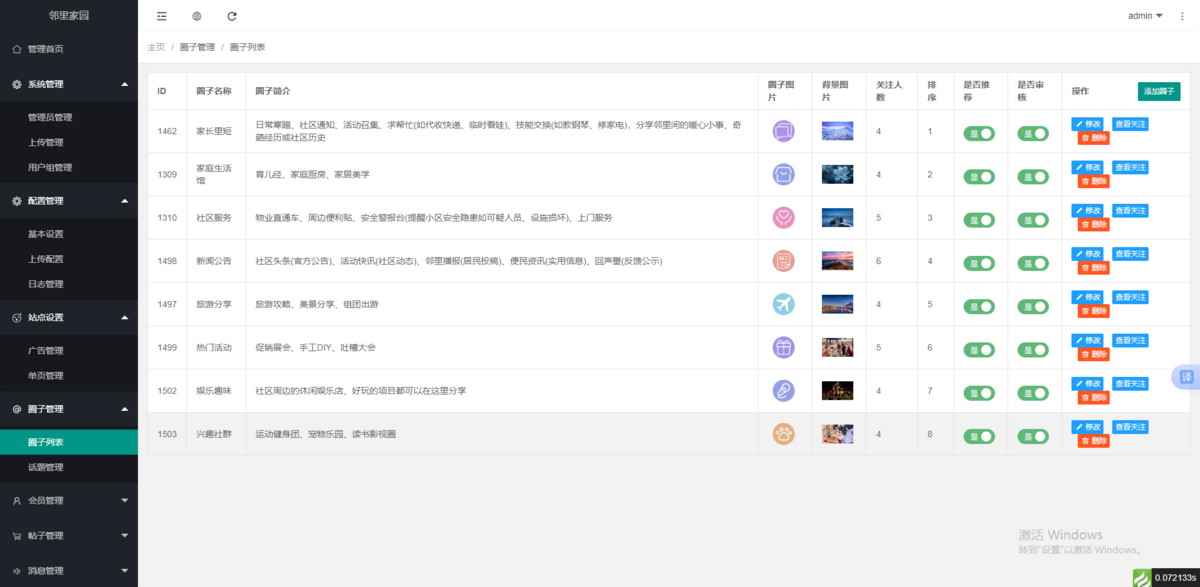
Task: Open 家庭生活馆 background image thumbnail
Action: click(837, 174)
